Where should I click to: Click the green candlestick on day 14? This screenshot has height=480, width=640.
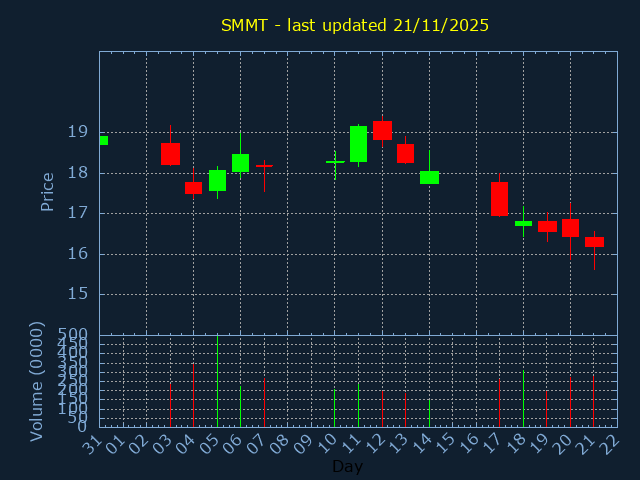tap(429, 177)
